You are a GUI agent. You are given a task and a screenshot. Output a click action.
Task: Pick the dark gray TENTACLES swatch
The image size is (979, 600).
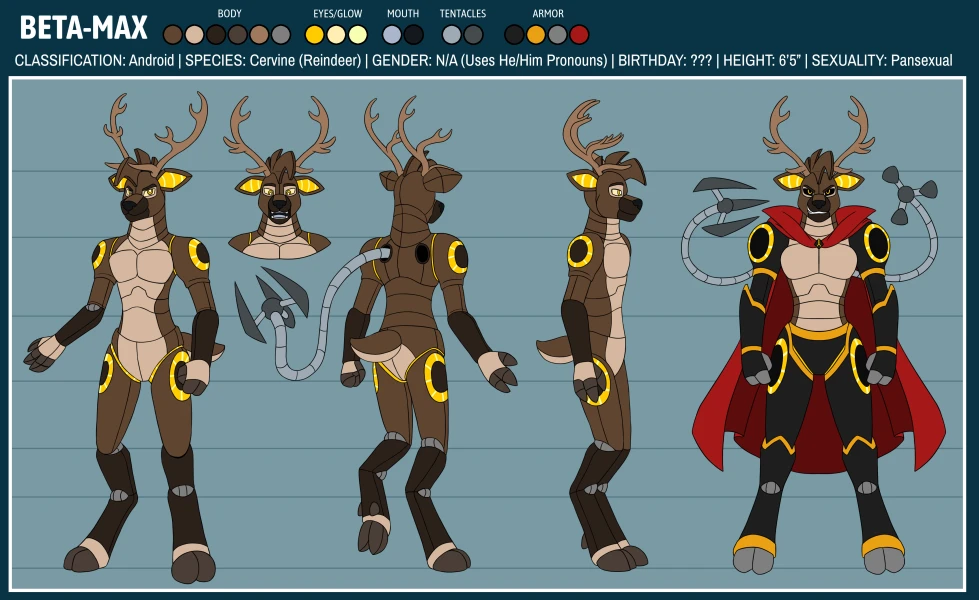(473, 34)
